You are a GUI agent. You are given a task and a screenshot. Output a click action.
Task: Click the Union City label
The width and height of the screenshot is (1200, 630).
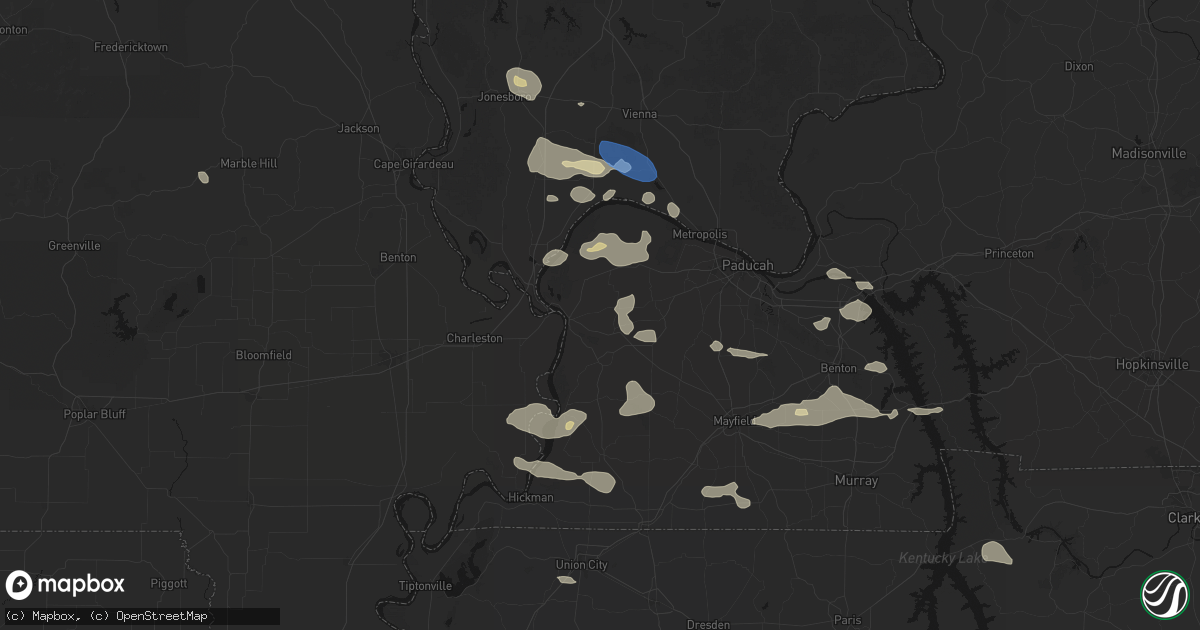point(582,565)
